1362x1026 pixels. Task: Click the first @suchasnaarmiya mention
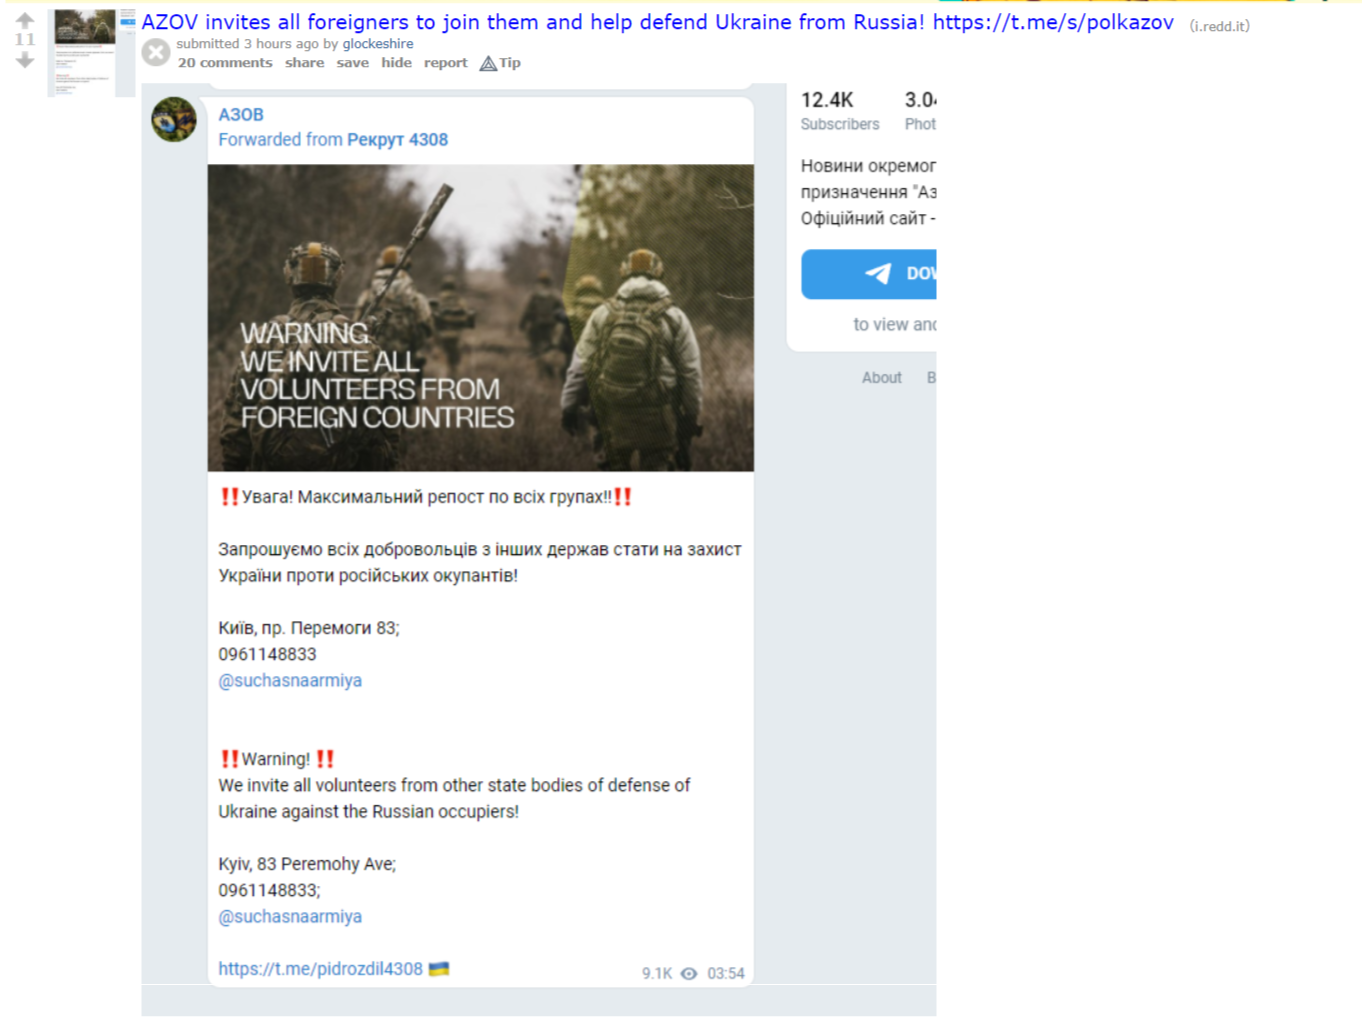(x=290, y=680)
